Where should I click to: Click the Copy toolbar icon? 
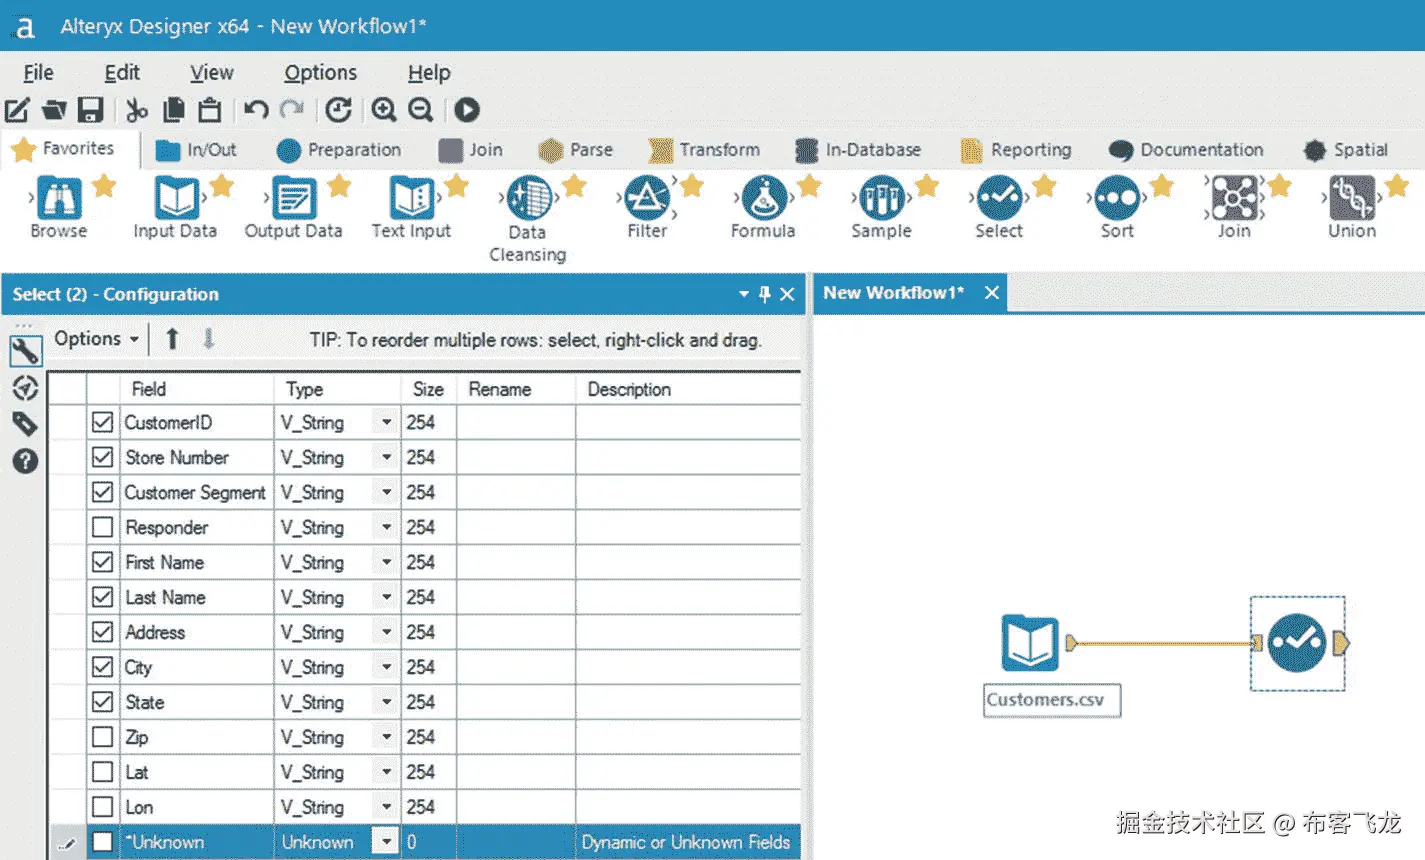point(174,110)
